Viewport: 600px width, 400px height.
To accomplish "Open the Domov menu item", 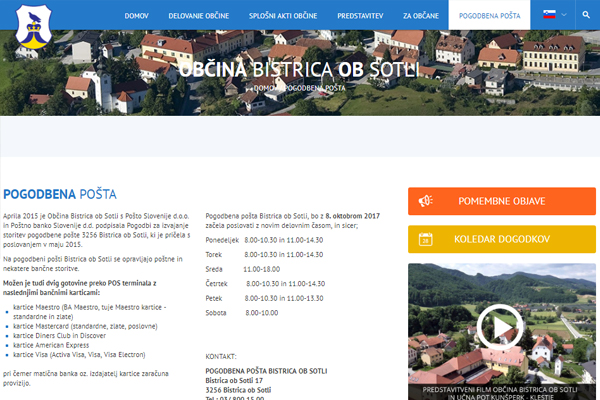I will [137, 15].
